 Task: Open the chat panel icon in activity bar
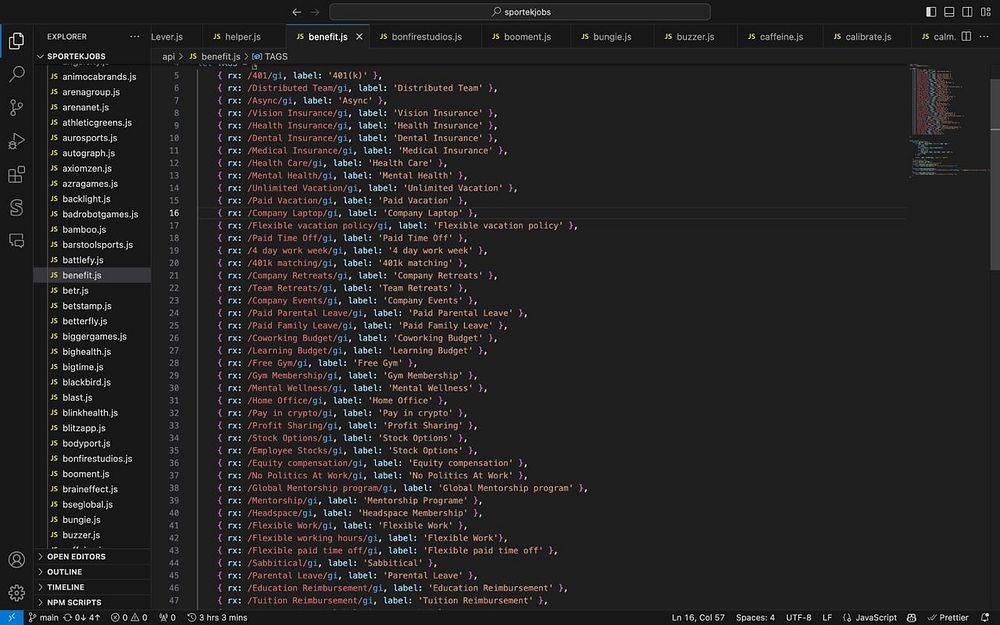pos(17,240)
